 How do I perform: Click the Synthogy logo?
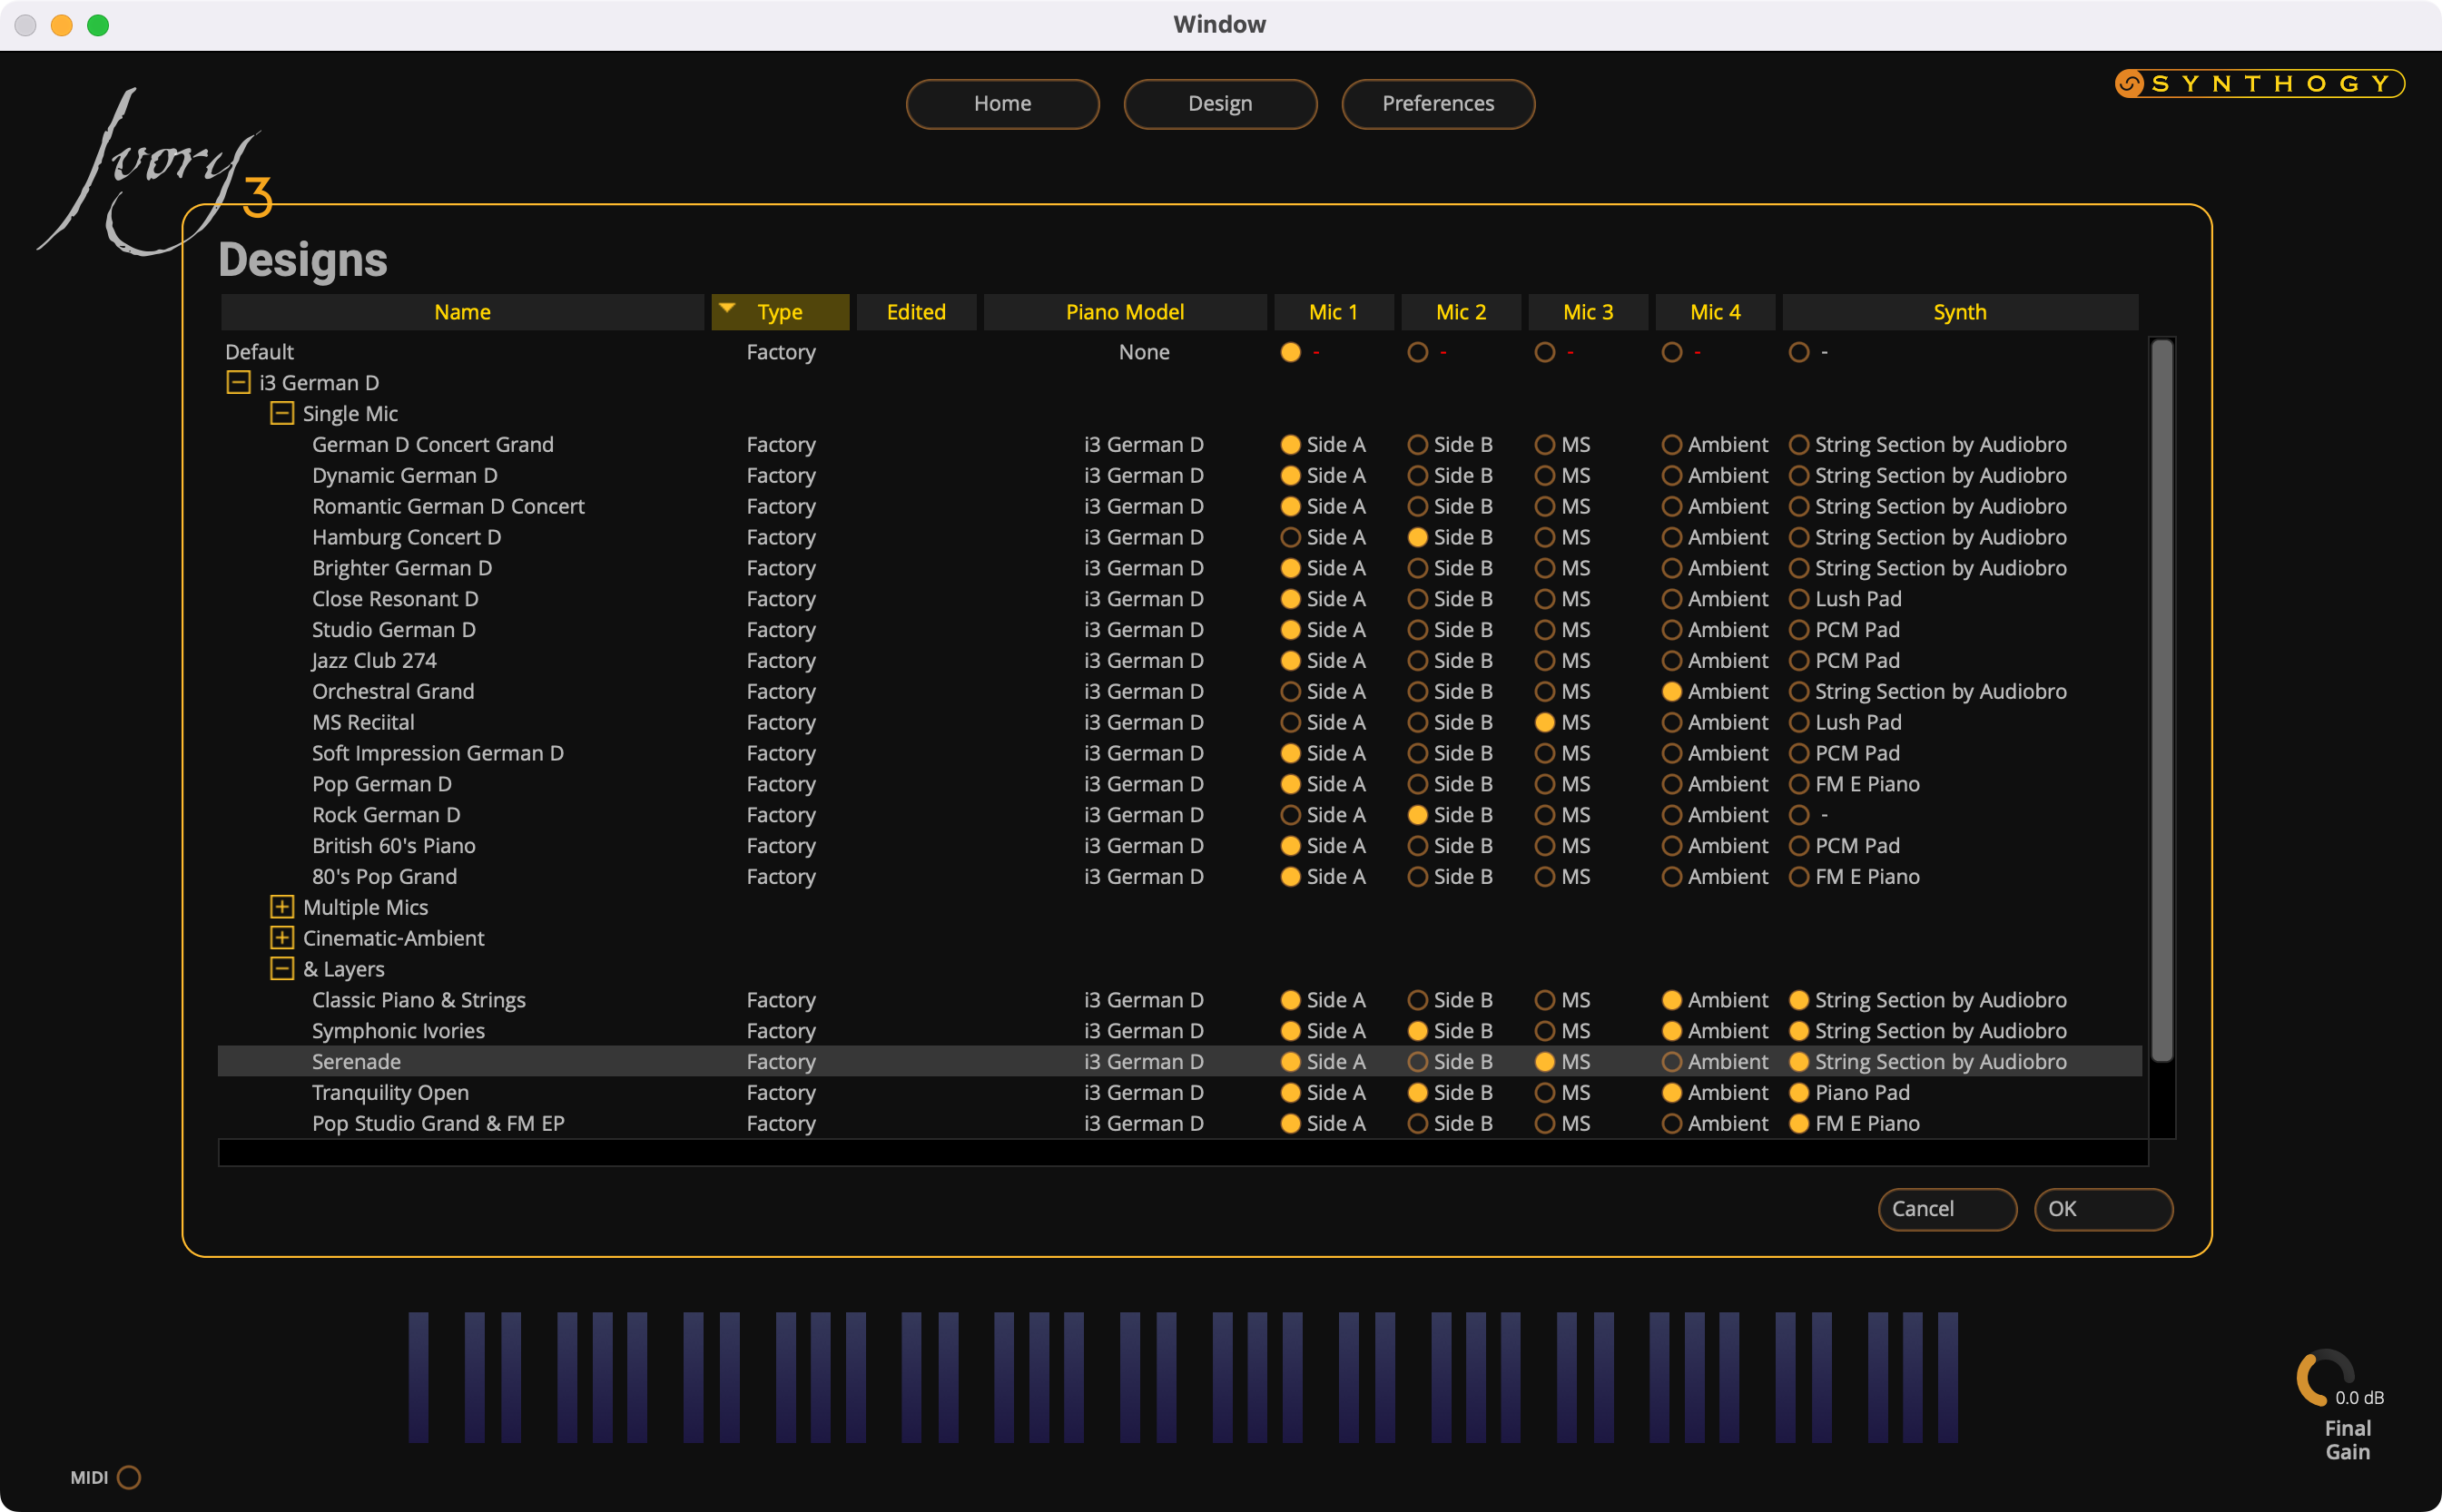pos(2259,83)
